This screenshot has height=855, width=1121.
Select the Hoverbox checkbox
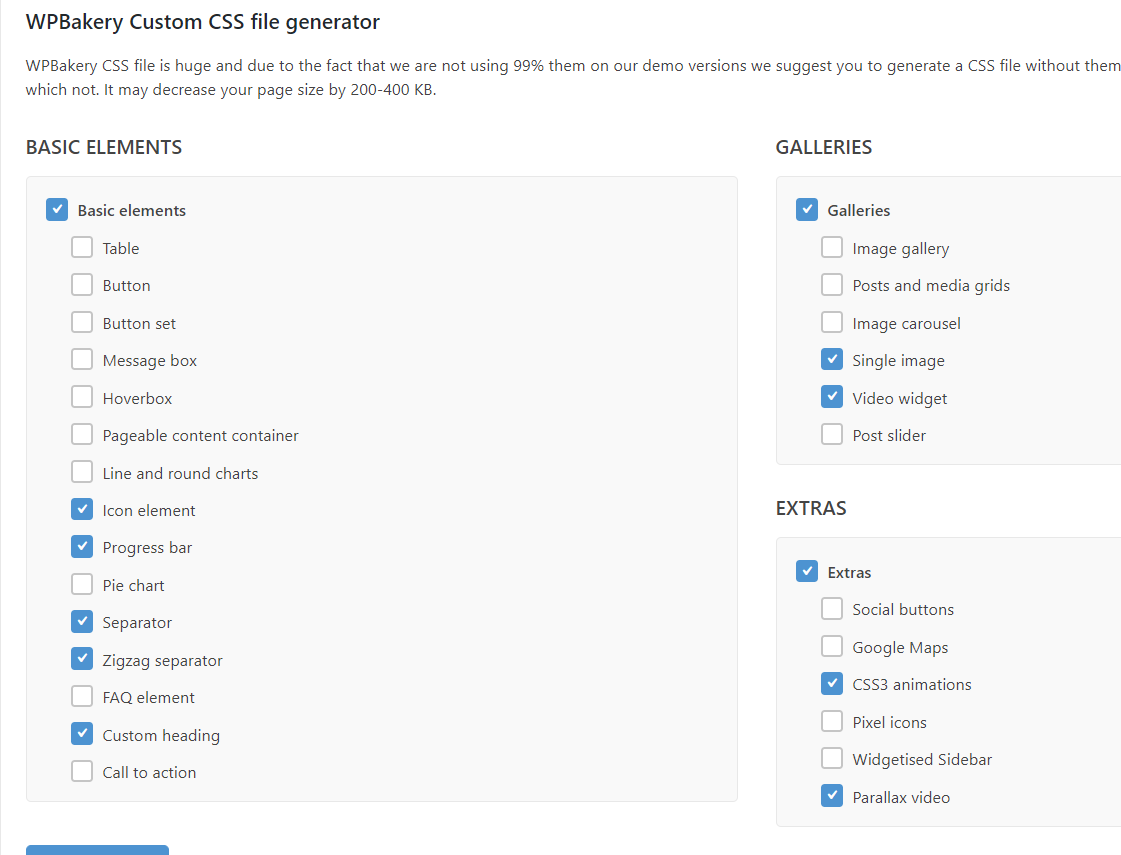(82, 398)
